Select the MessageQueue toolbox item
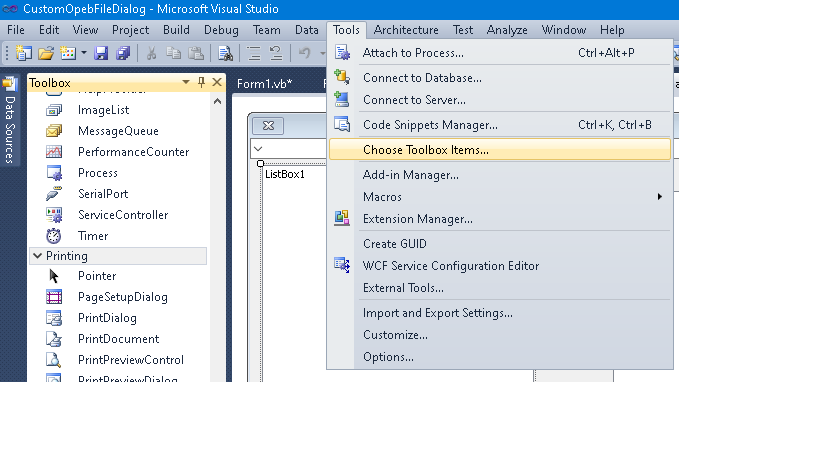Viewport: 819px width, 460px height. (118, 131)
